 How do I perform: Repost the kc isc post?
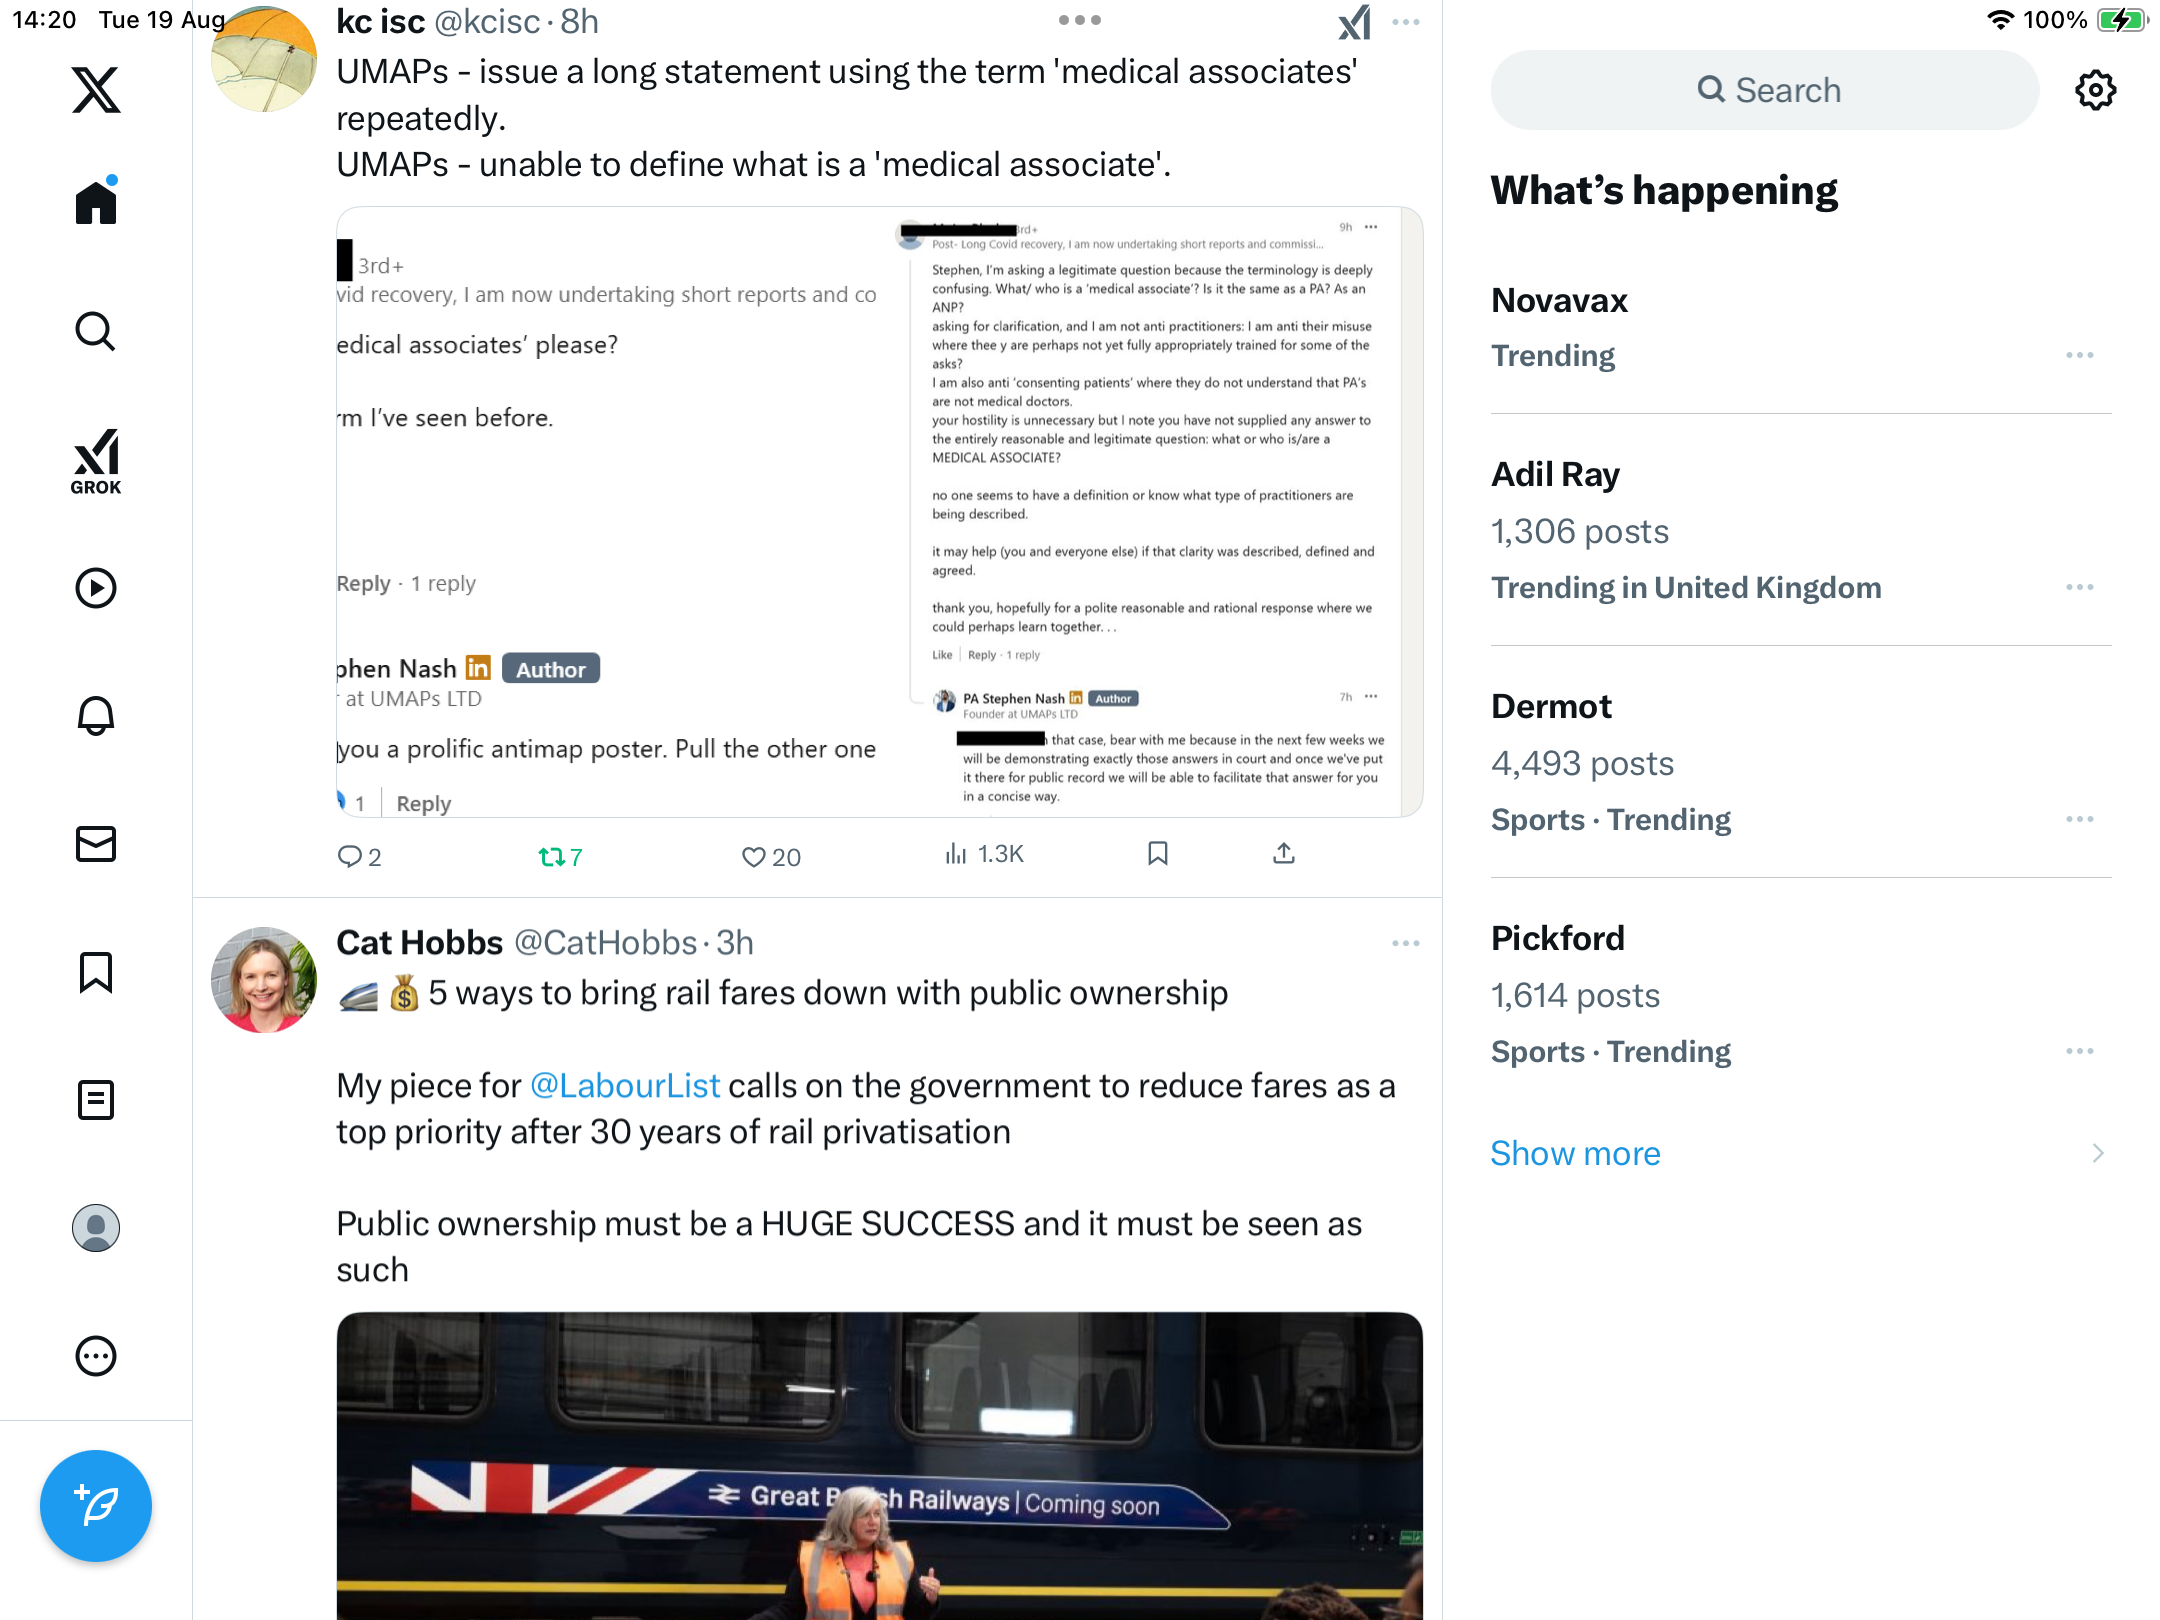click(x=560, y=857)
